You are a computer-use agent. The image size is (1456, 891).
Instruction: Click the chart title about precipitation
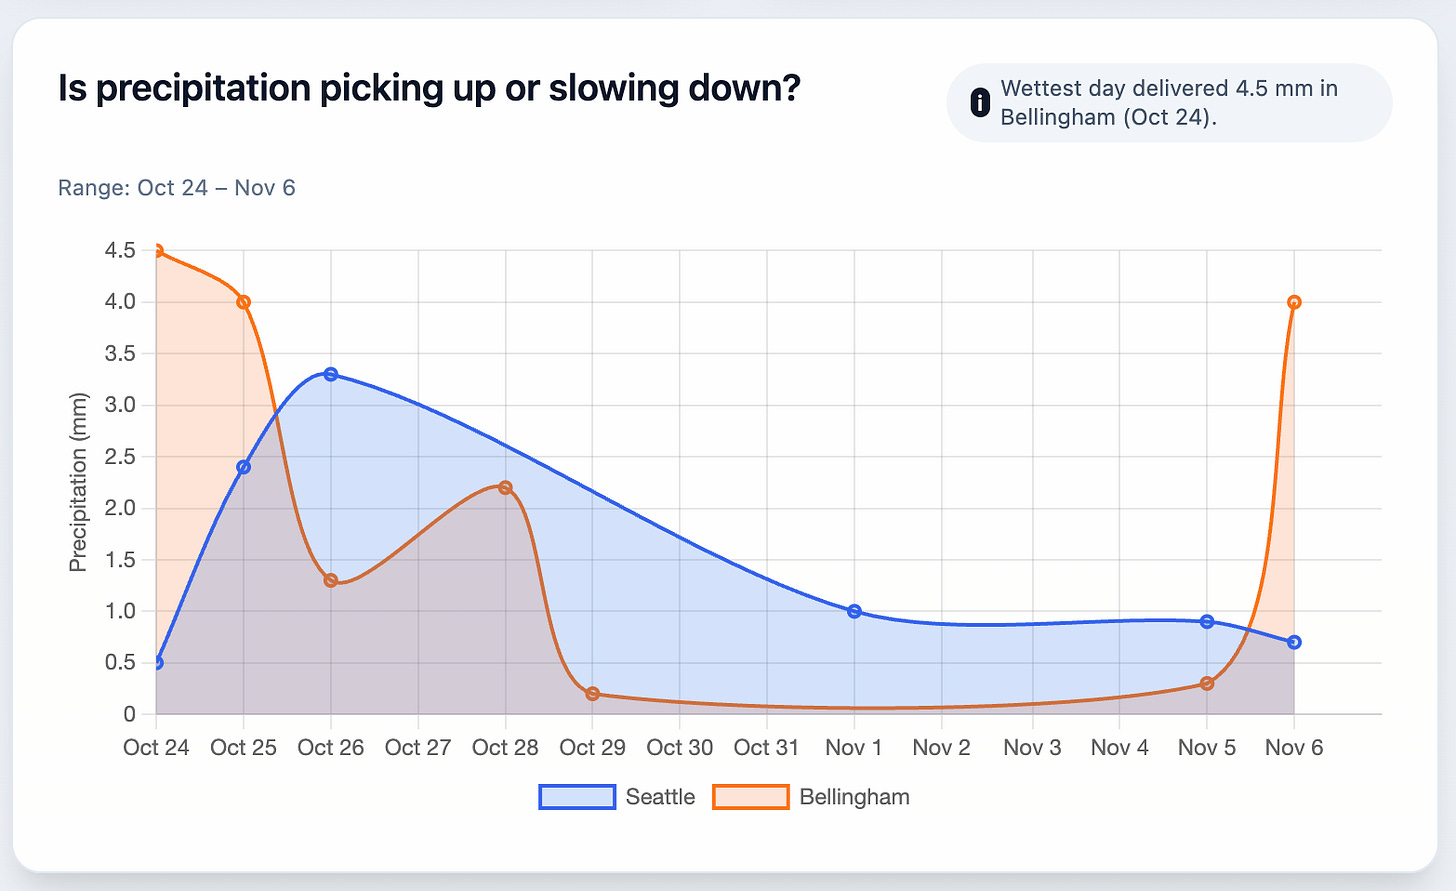(429, 88)
